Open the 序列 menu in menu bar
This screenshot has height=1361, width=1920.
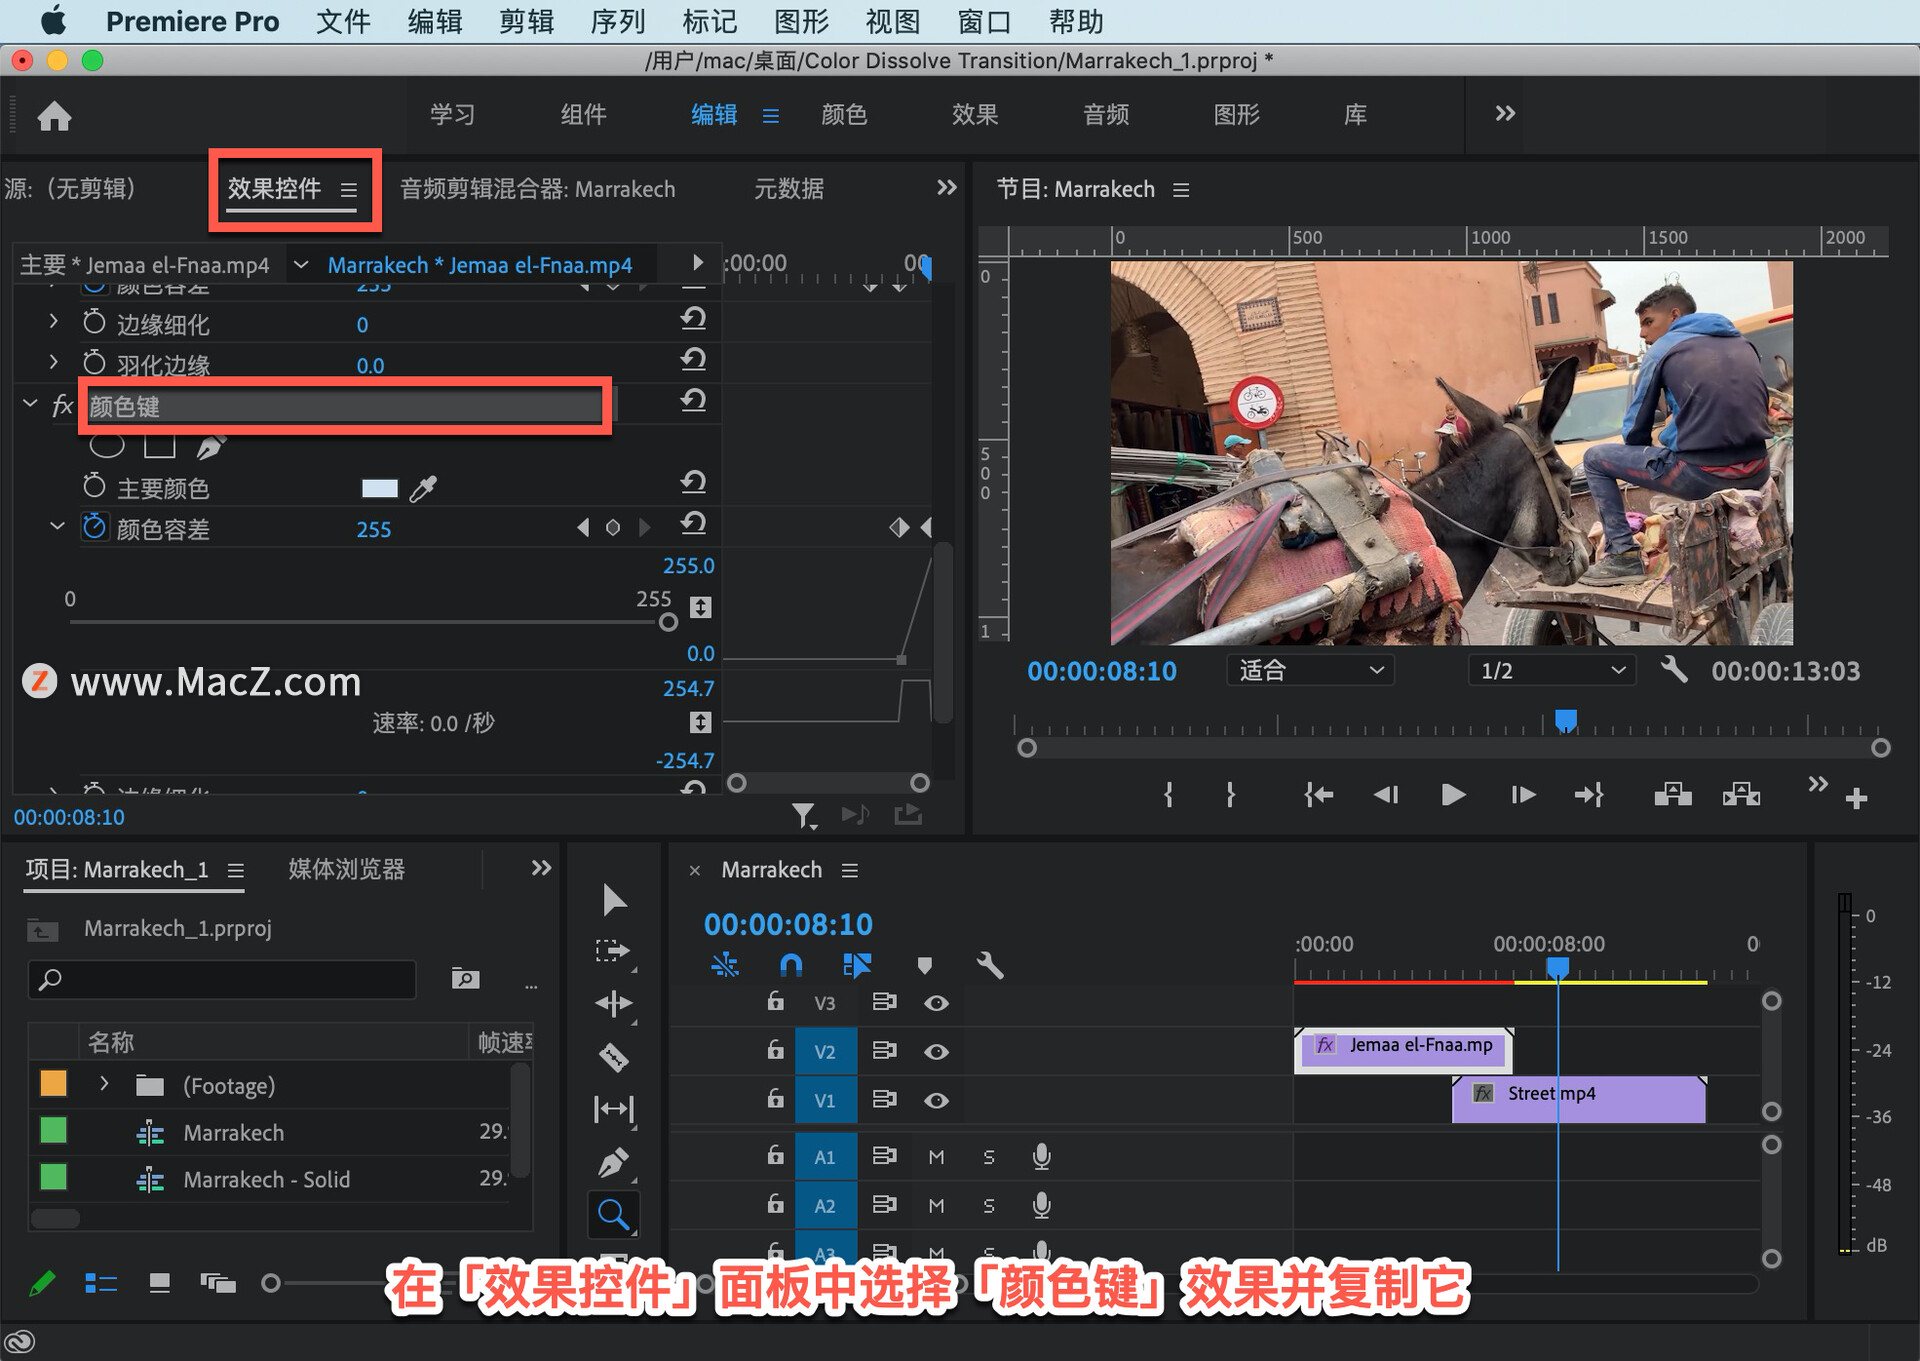[617, 21]
